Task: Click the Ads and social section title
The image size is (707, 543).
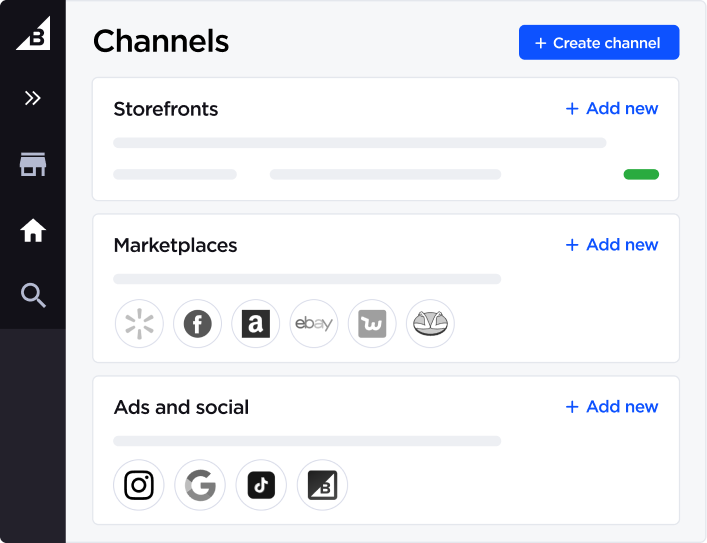Action: click(x=181, y=407)
